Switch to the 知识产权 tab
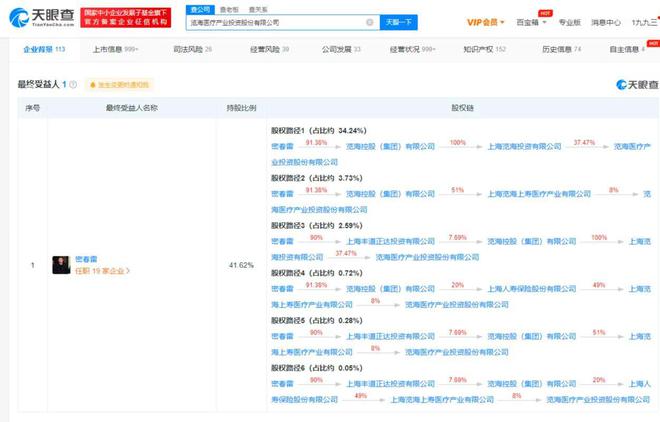The image size is (660, 422). tap(484, 49)
